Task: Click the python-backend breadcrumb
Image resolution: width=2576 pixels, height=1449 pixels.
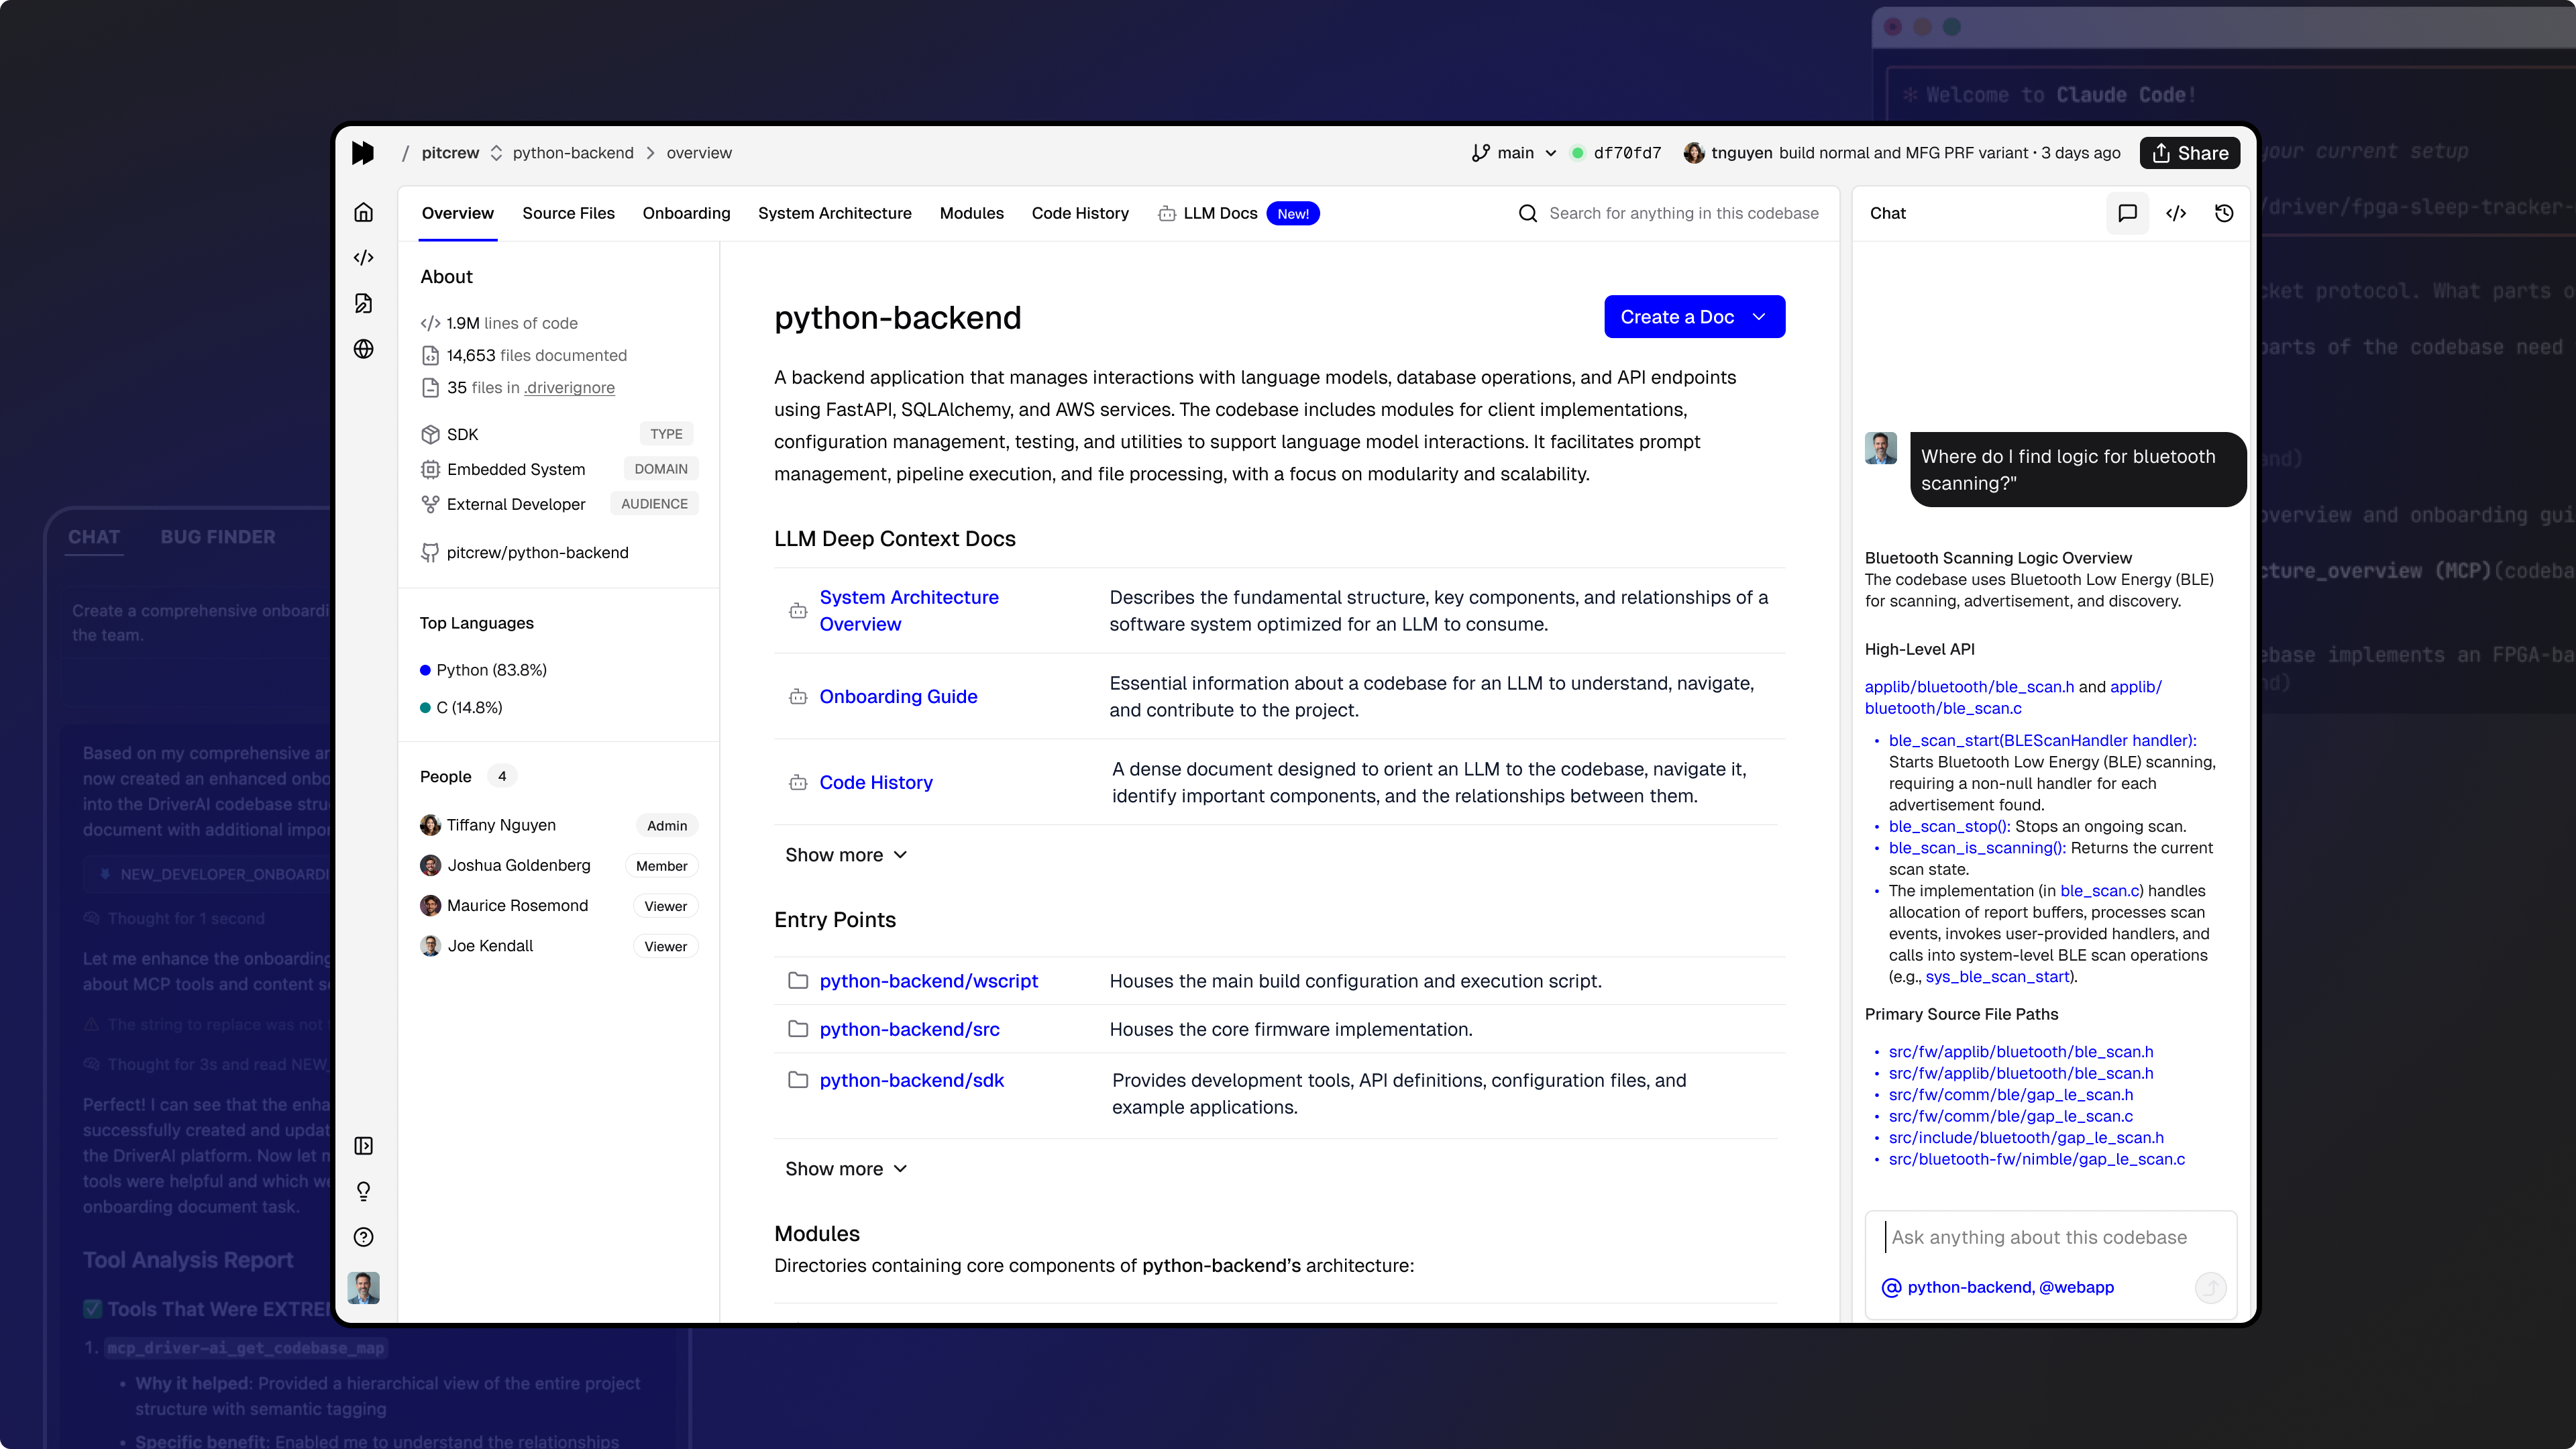Action: [573, 153]
